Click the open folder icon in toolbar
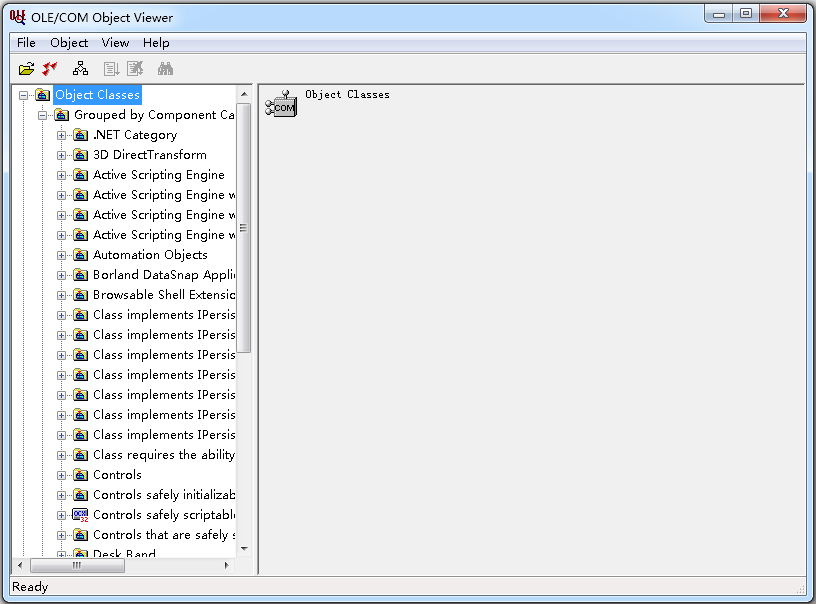Image resolution: width=816 pixels, height=604 pixels. click(27, 69)
